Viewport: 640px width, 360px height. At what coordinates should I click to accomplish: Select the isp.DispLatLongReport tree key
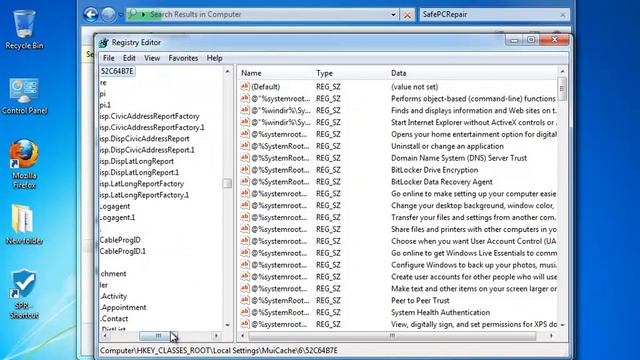(x=137, y=161)
